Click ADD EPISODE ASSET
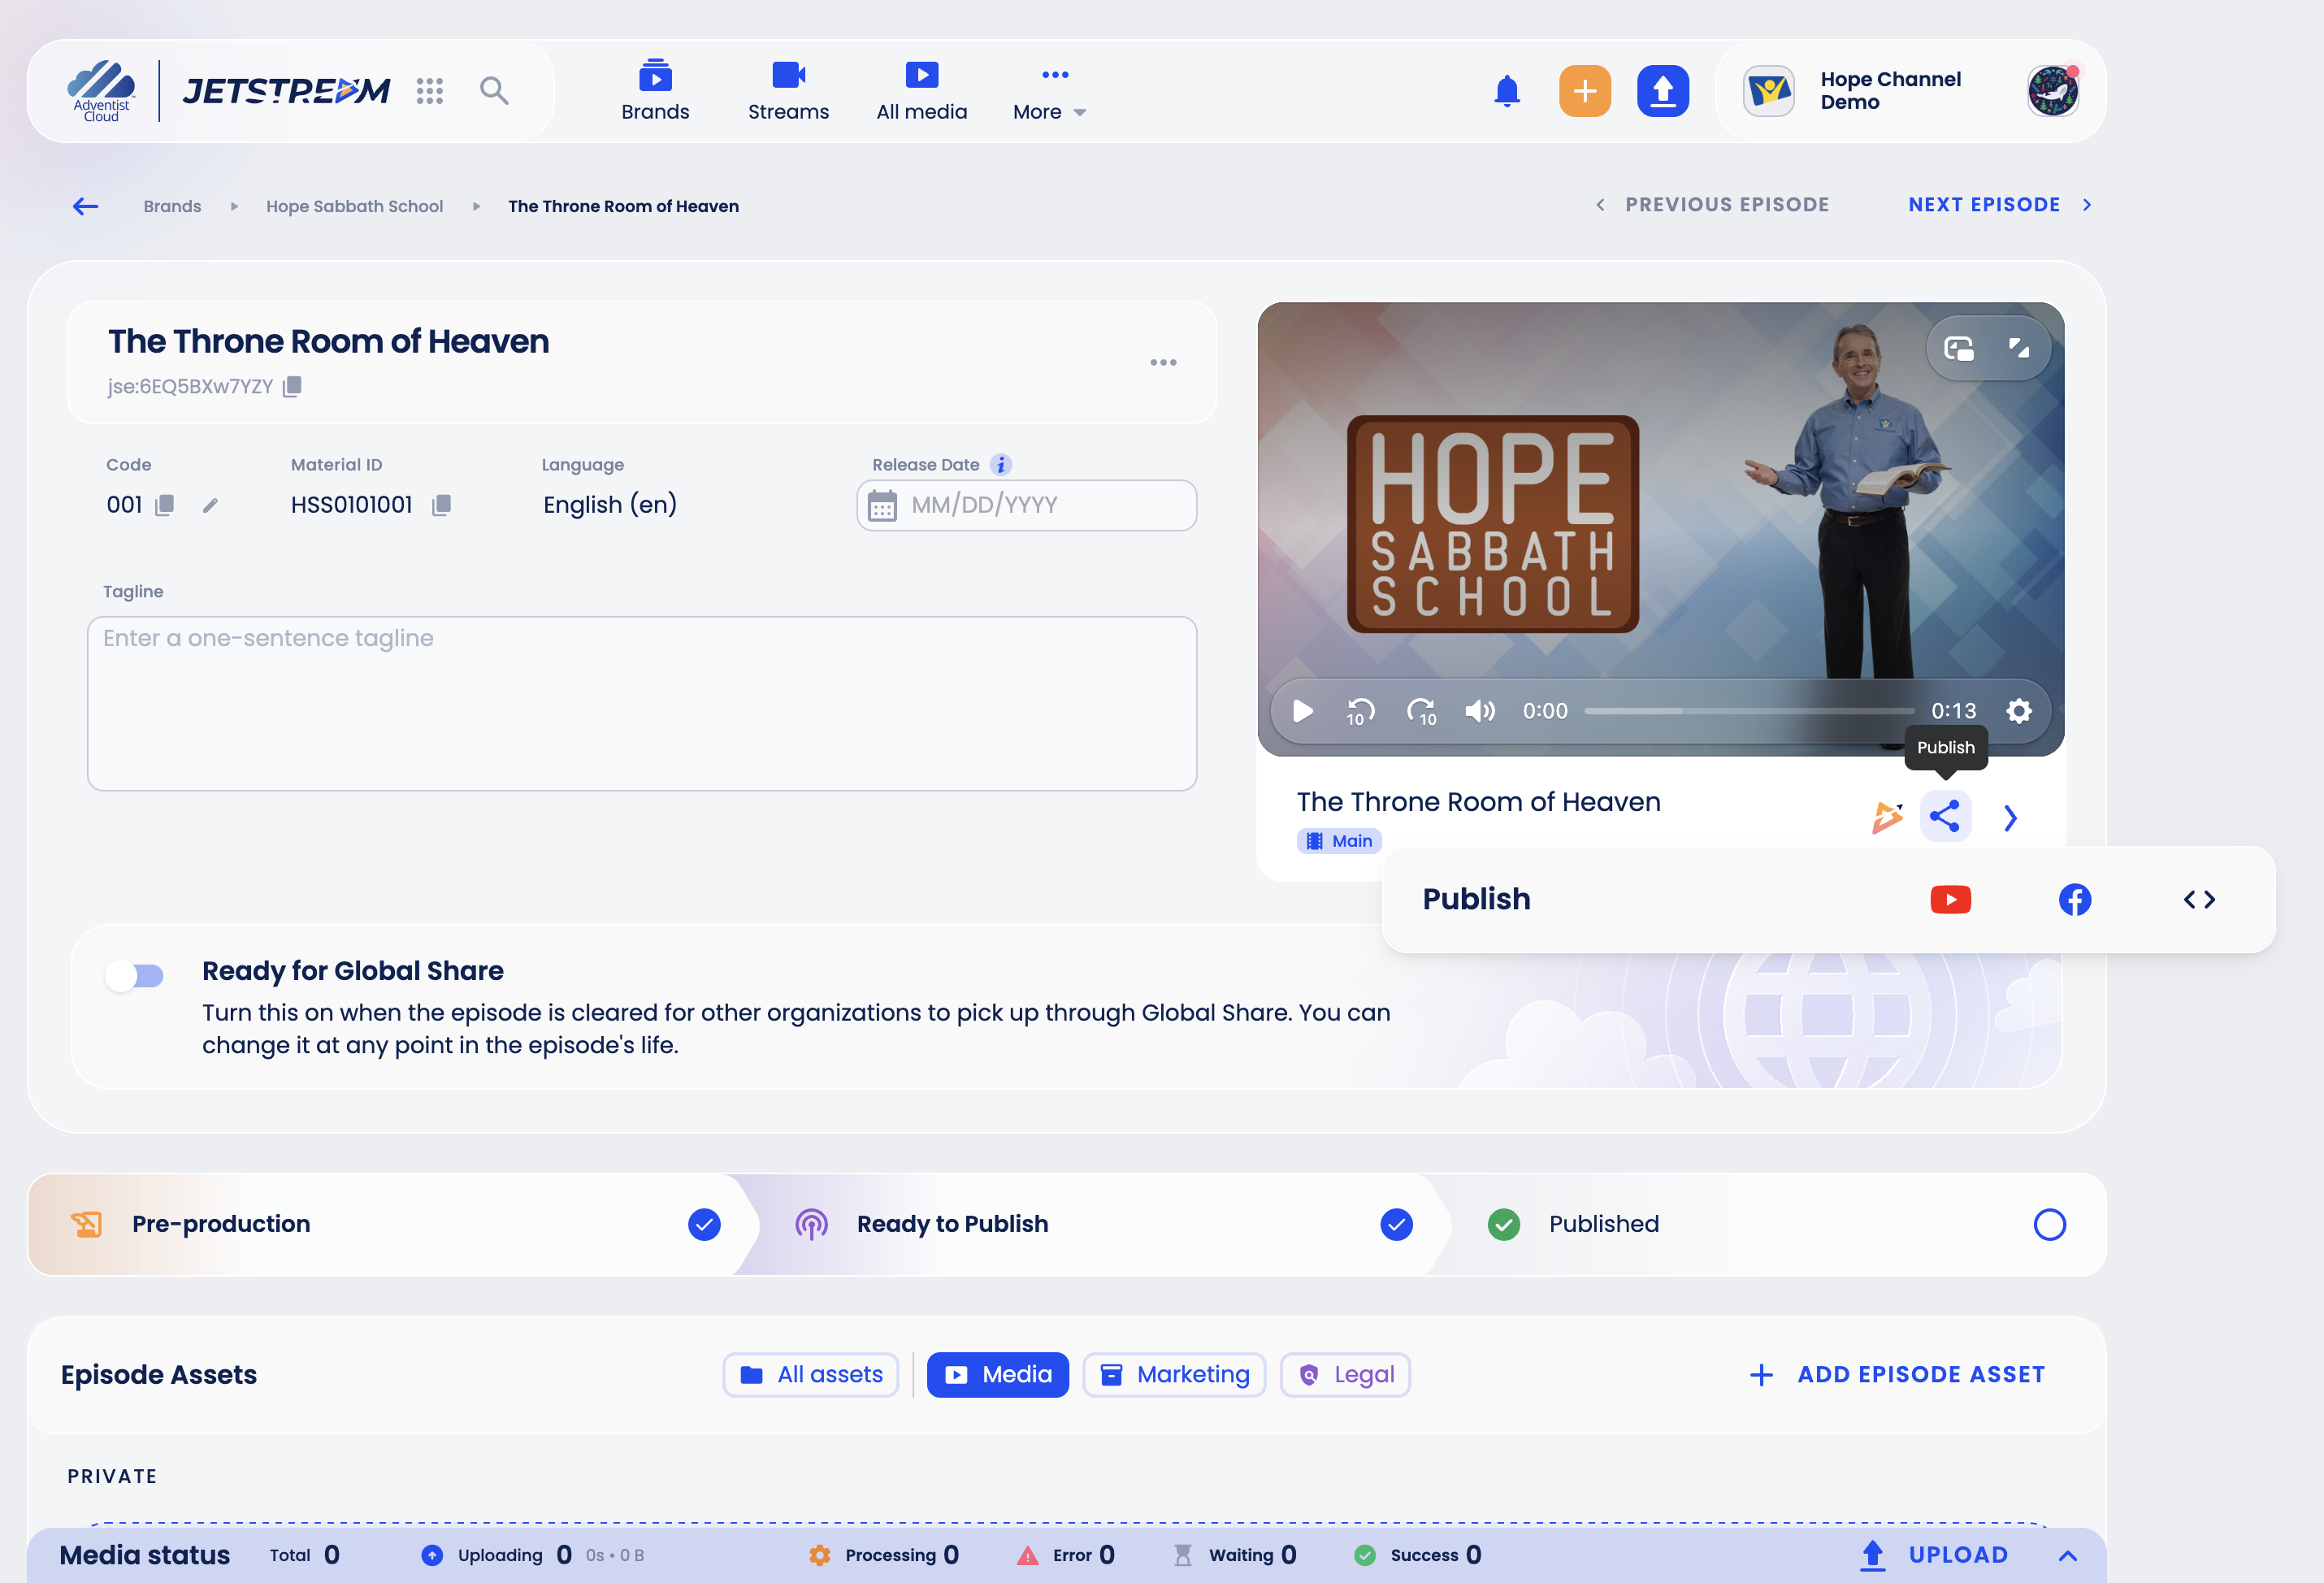2324x1583 pixels. (1898, 1374)
